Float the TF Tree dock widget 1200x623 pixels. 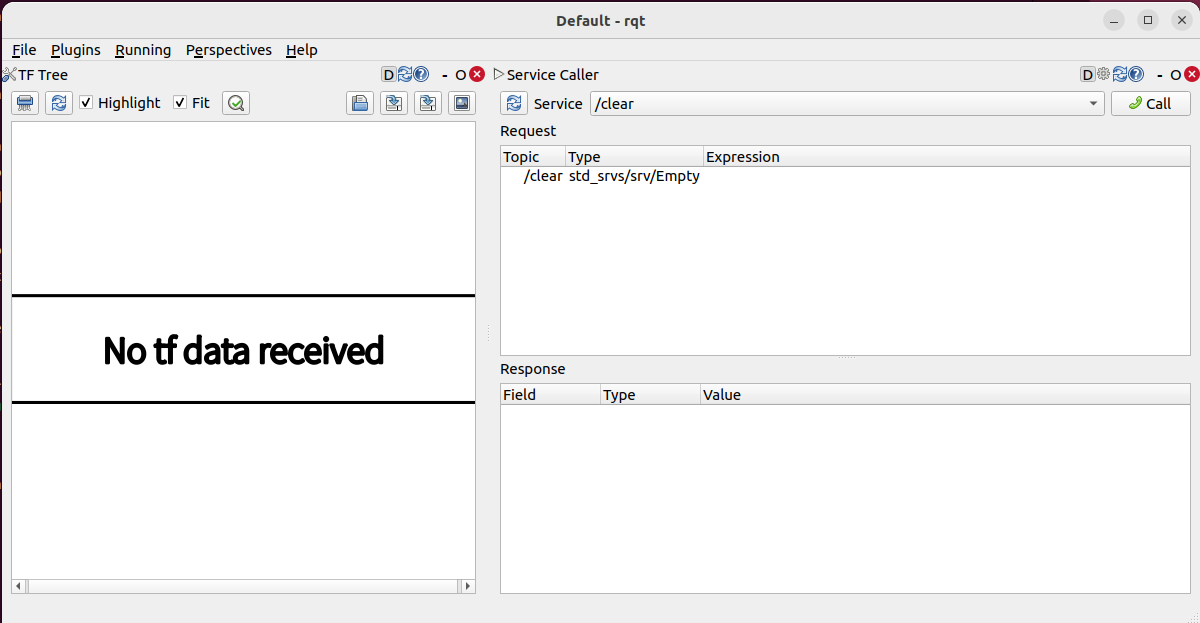tap(461, 75)
